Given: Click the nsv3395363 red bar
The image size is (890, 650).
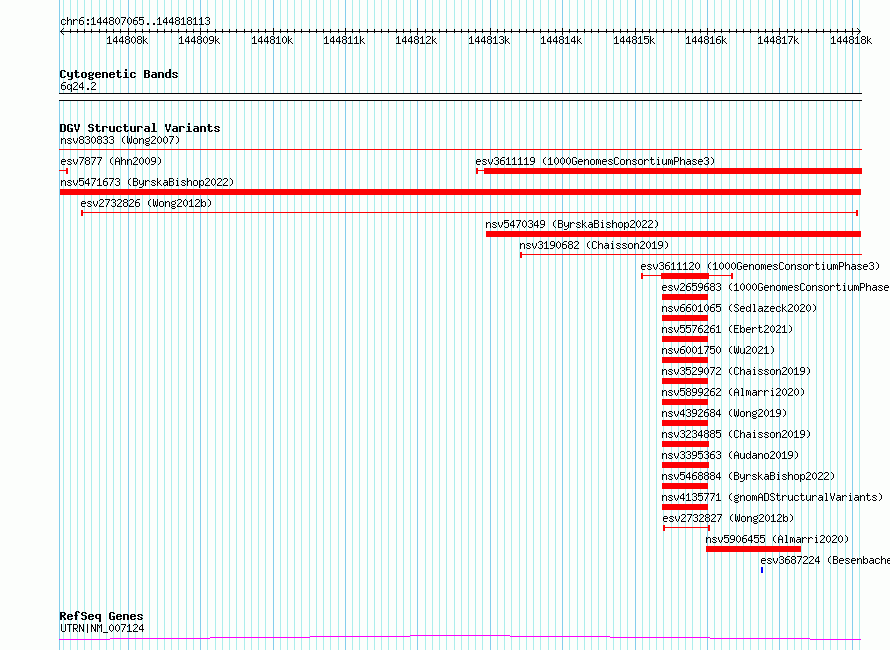Looking at the screenshot, I should (685, 465).
